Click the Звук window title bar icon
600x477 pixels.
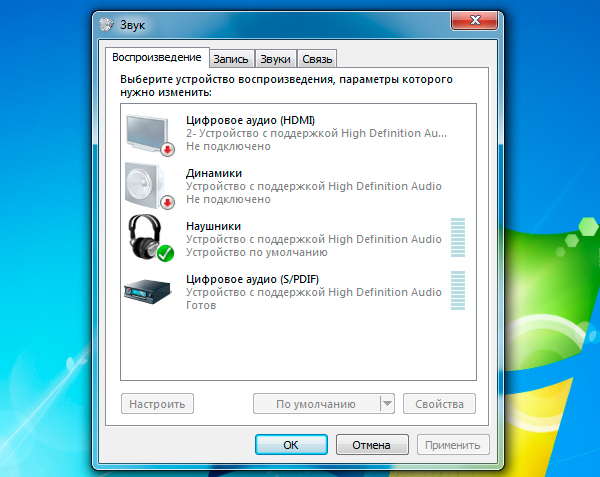click(109, 21)
